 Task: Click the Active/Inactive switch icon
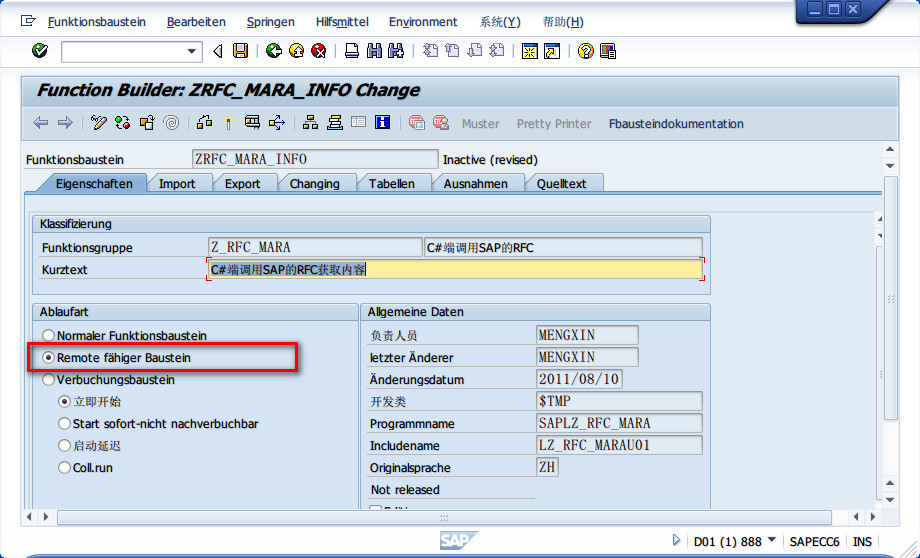pos(122,123)
